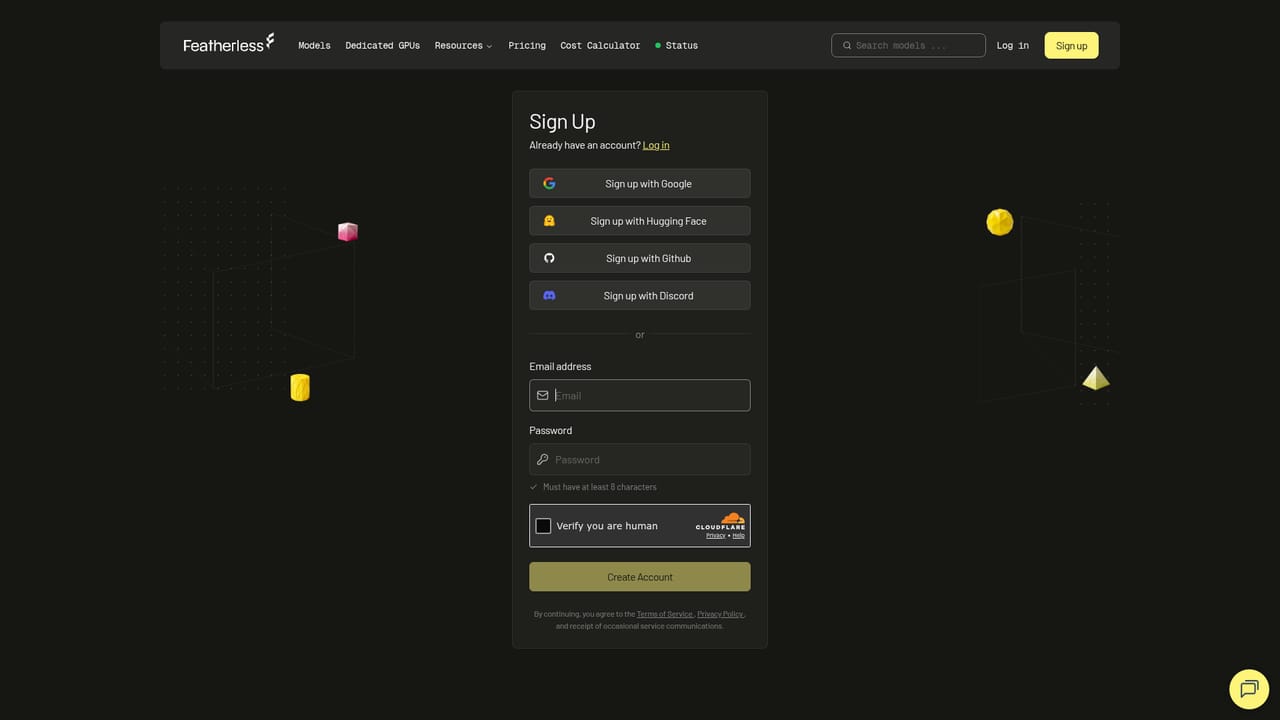Screen dimensions: 1280x720
Task: Click the Google logo icon
Action: 549,183
